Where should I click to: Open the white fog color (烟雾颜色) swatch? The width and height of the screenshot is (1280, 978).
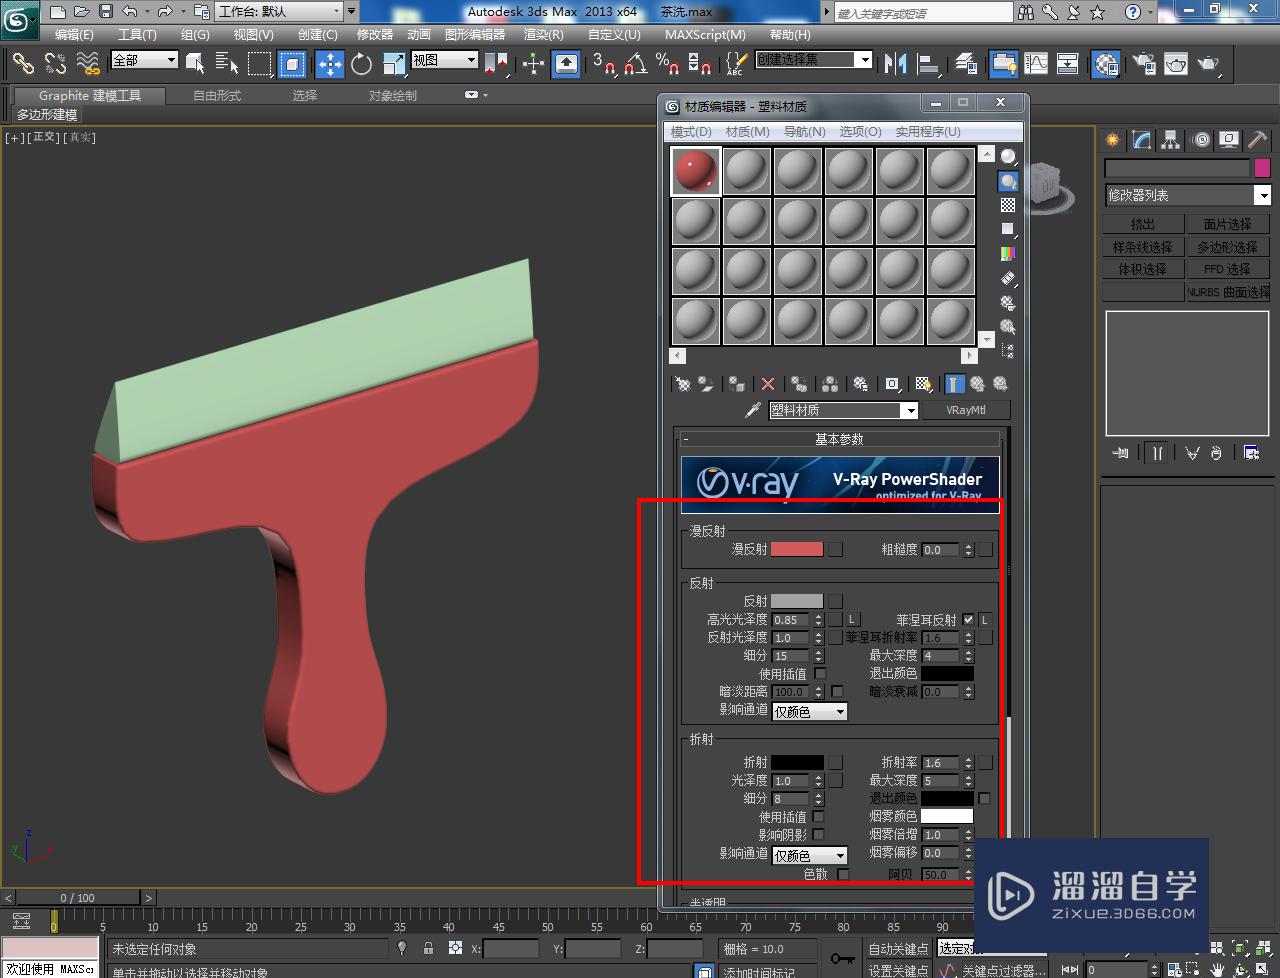pyautogui.click(x=947, y=817)
